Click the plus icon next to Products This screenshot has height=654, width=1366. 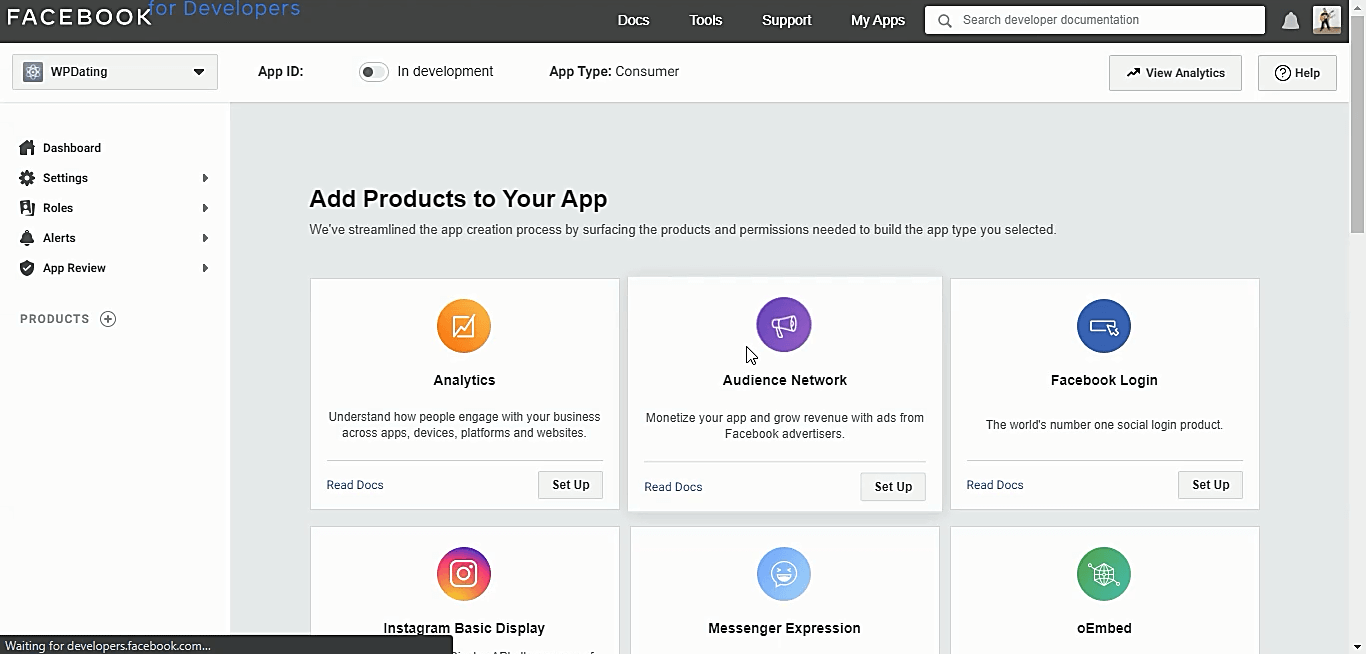click(x=108, y=319)
